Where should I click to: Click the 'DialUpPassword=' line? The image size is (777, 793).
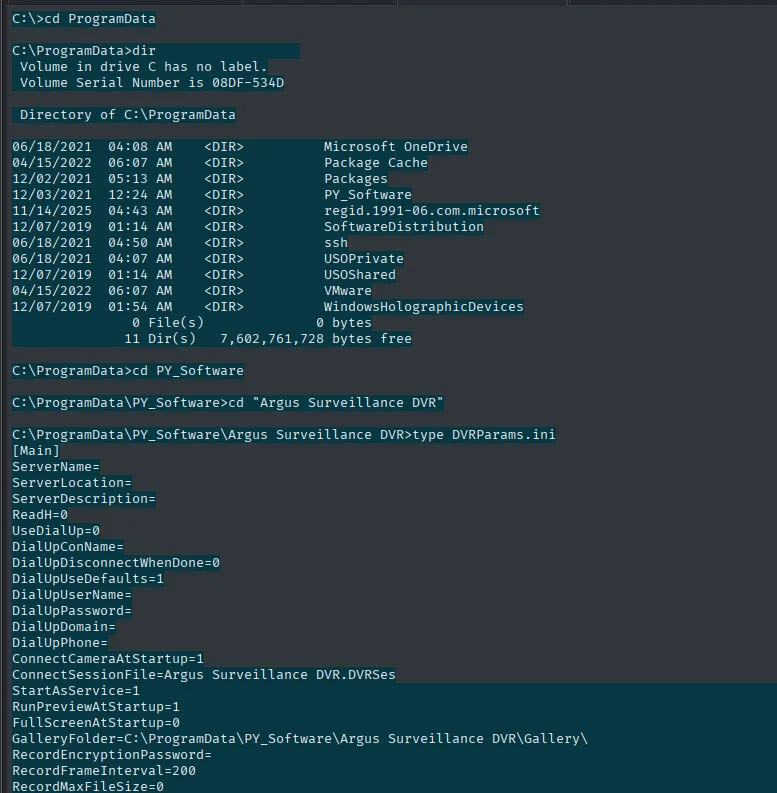[72, 611]
